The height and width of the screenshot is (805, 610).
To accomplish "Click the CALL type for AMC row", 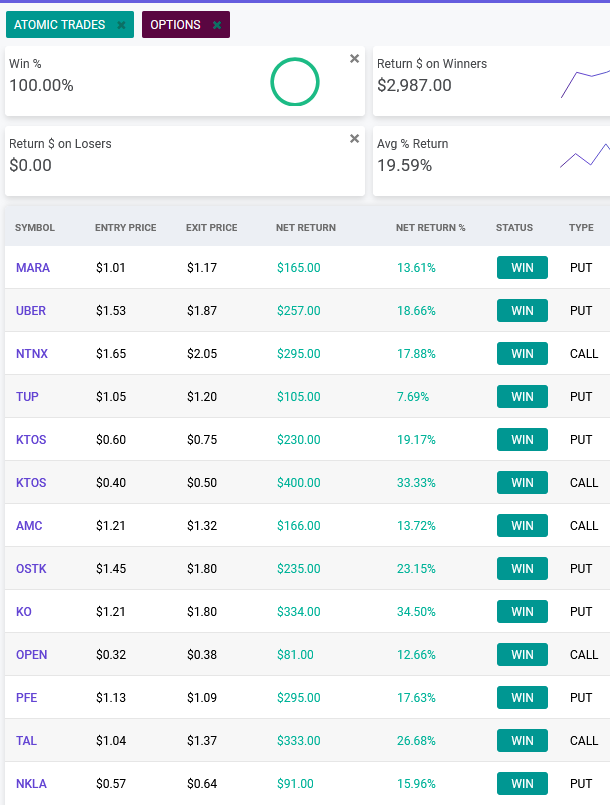I will pyautogui.click(x=584, y=526).
